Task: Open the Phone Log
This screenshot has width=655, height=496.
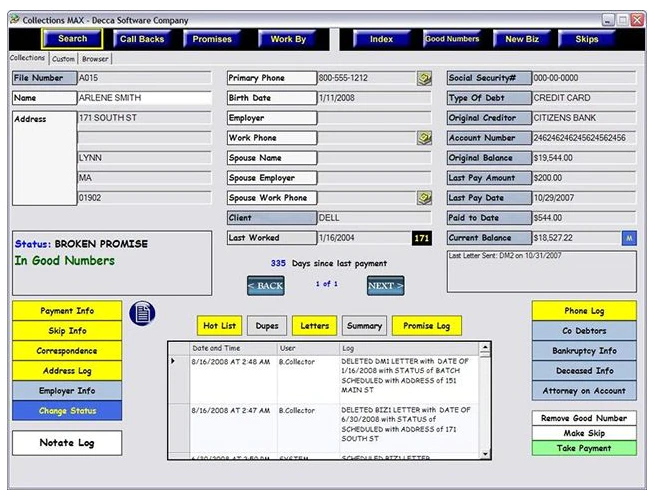Action: [x=584, y=311]
